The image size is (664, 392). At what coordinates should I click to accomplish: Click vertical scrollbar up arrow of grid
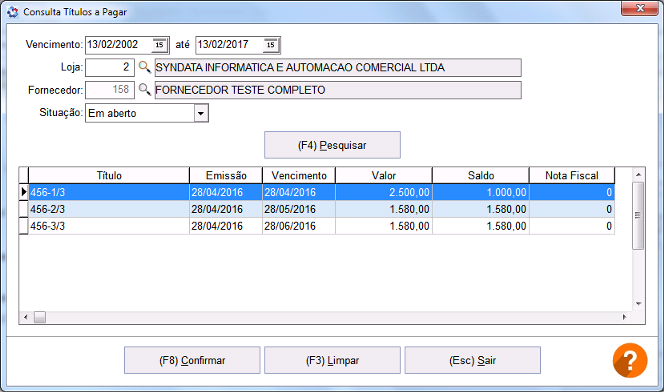pyautogui.click(x=638, y=174)
